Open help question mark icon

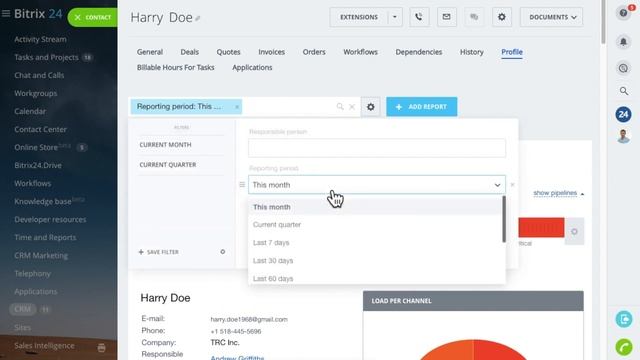[623, 13]
